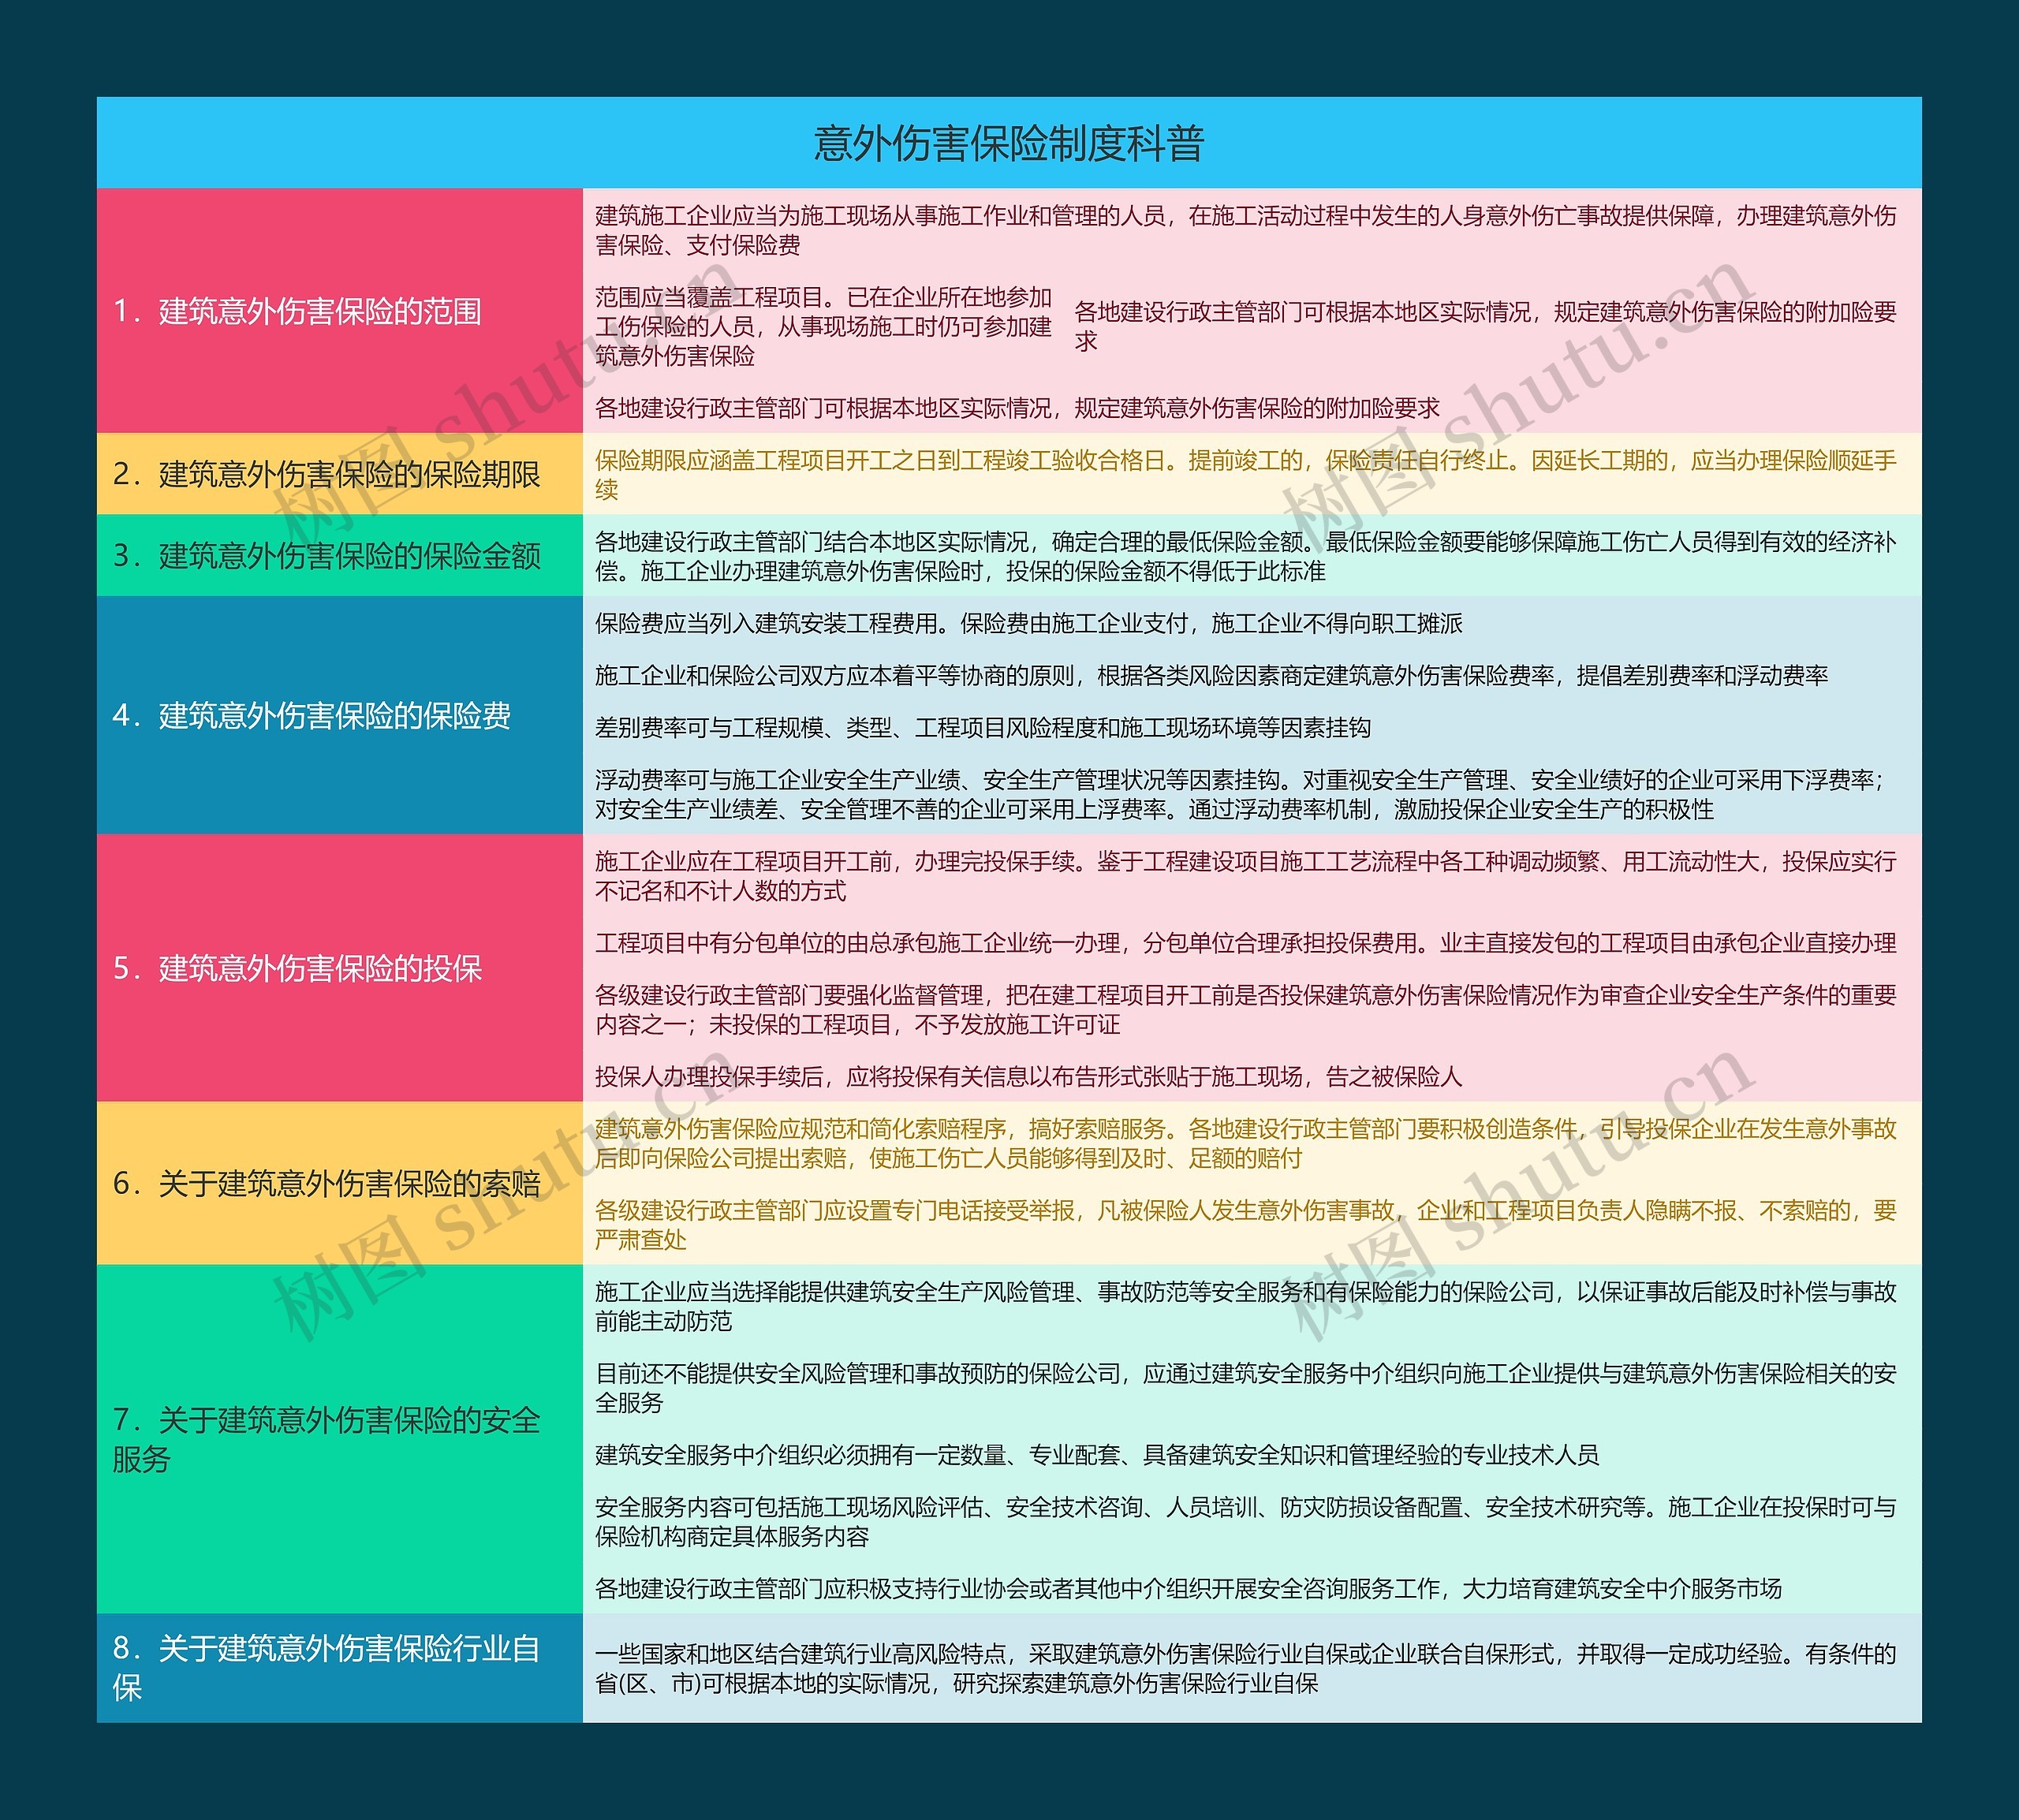Select heading 5. 建筑意外伤害保险的投保
Screen dimensions: 2019x1820
coord(297,968)
